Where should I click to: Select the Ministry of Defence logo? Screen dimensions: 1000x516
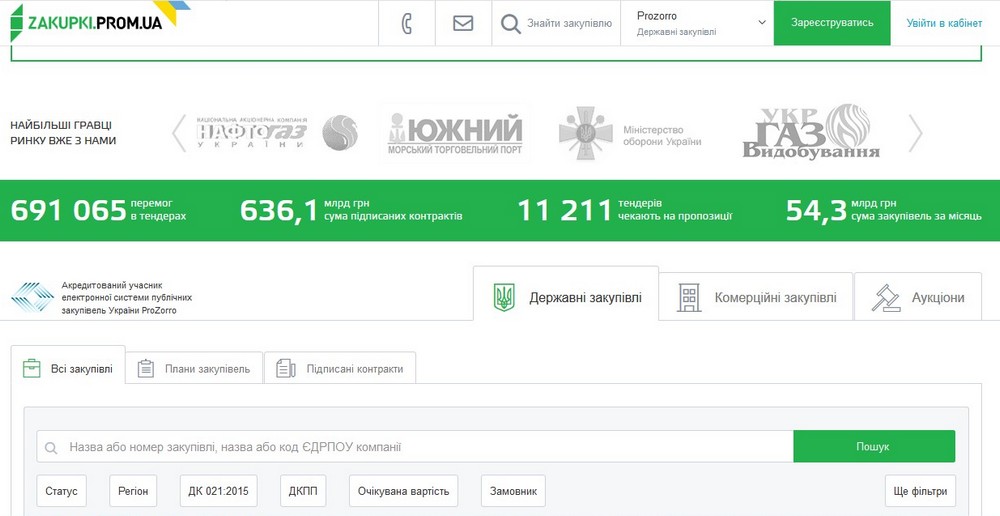pos(630,133)
